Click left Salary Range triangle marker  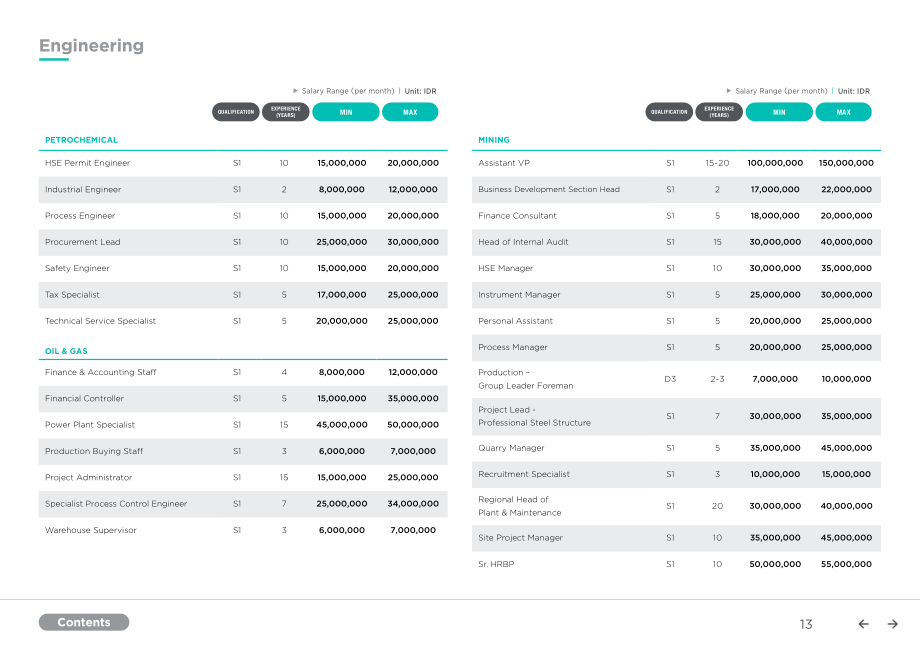pyautogui.click(x=296, y=91)
